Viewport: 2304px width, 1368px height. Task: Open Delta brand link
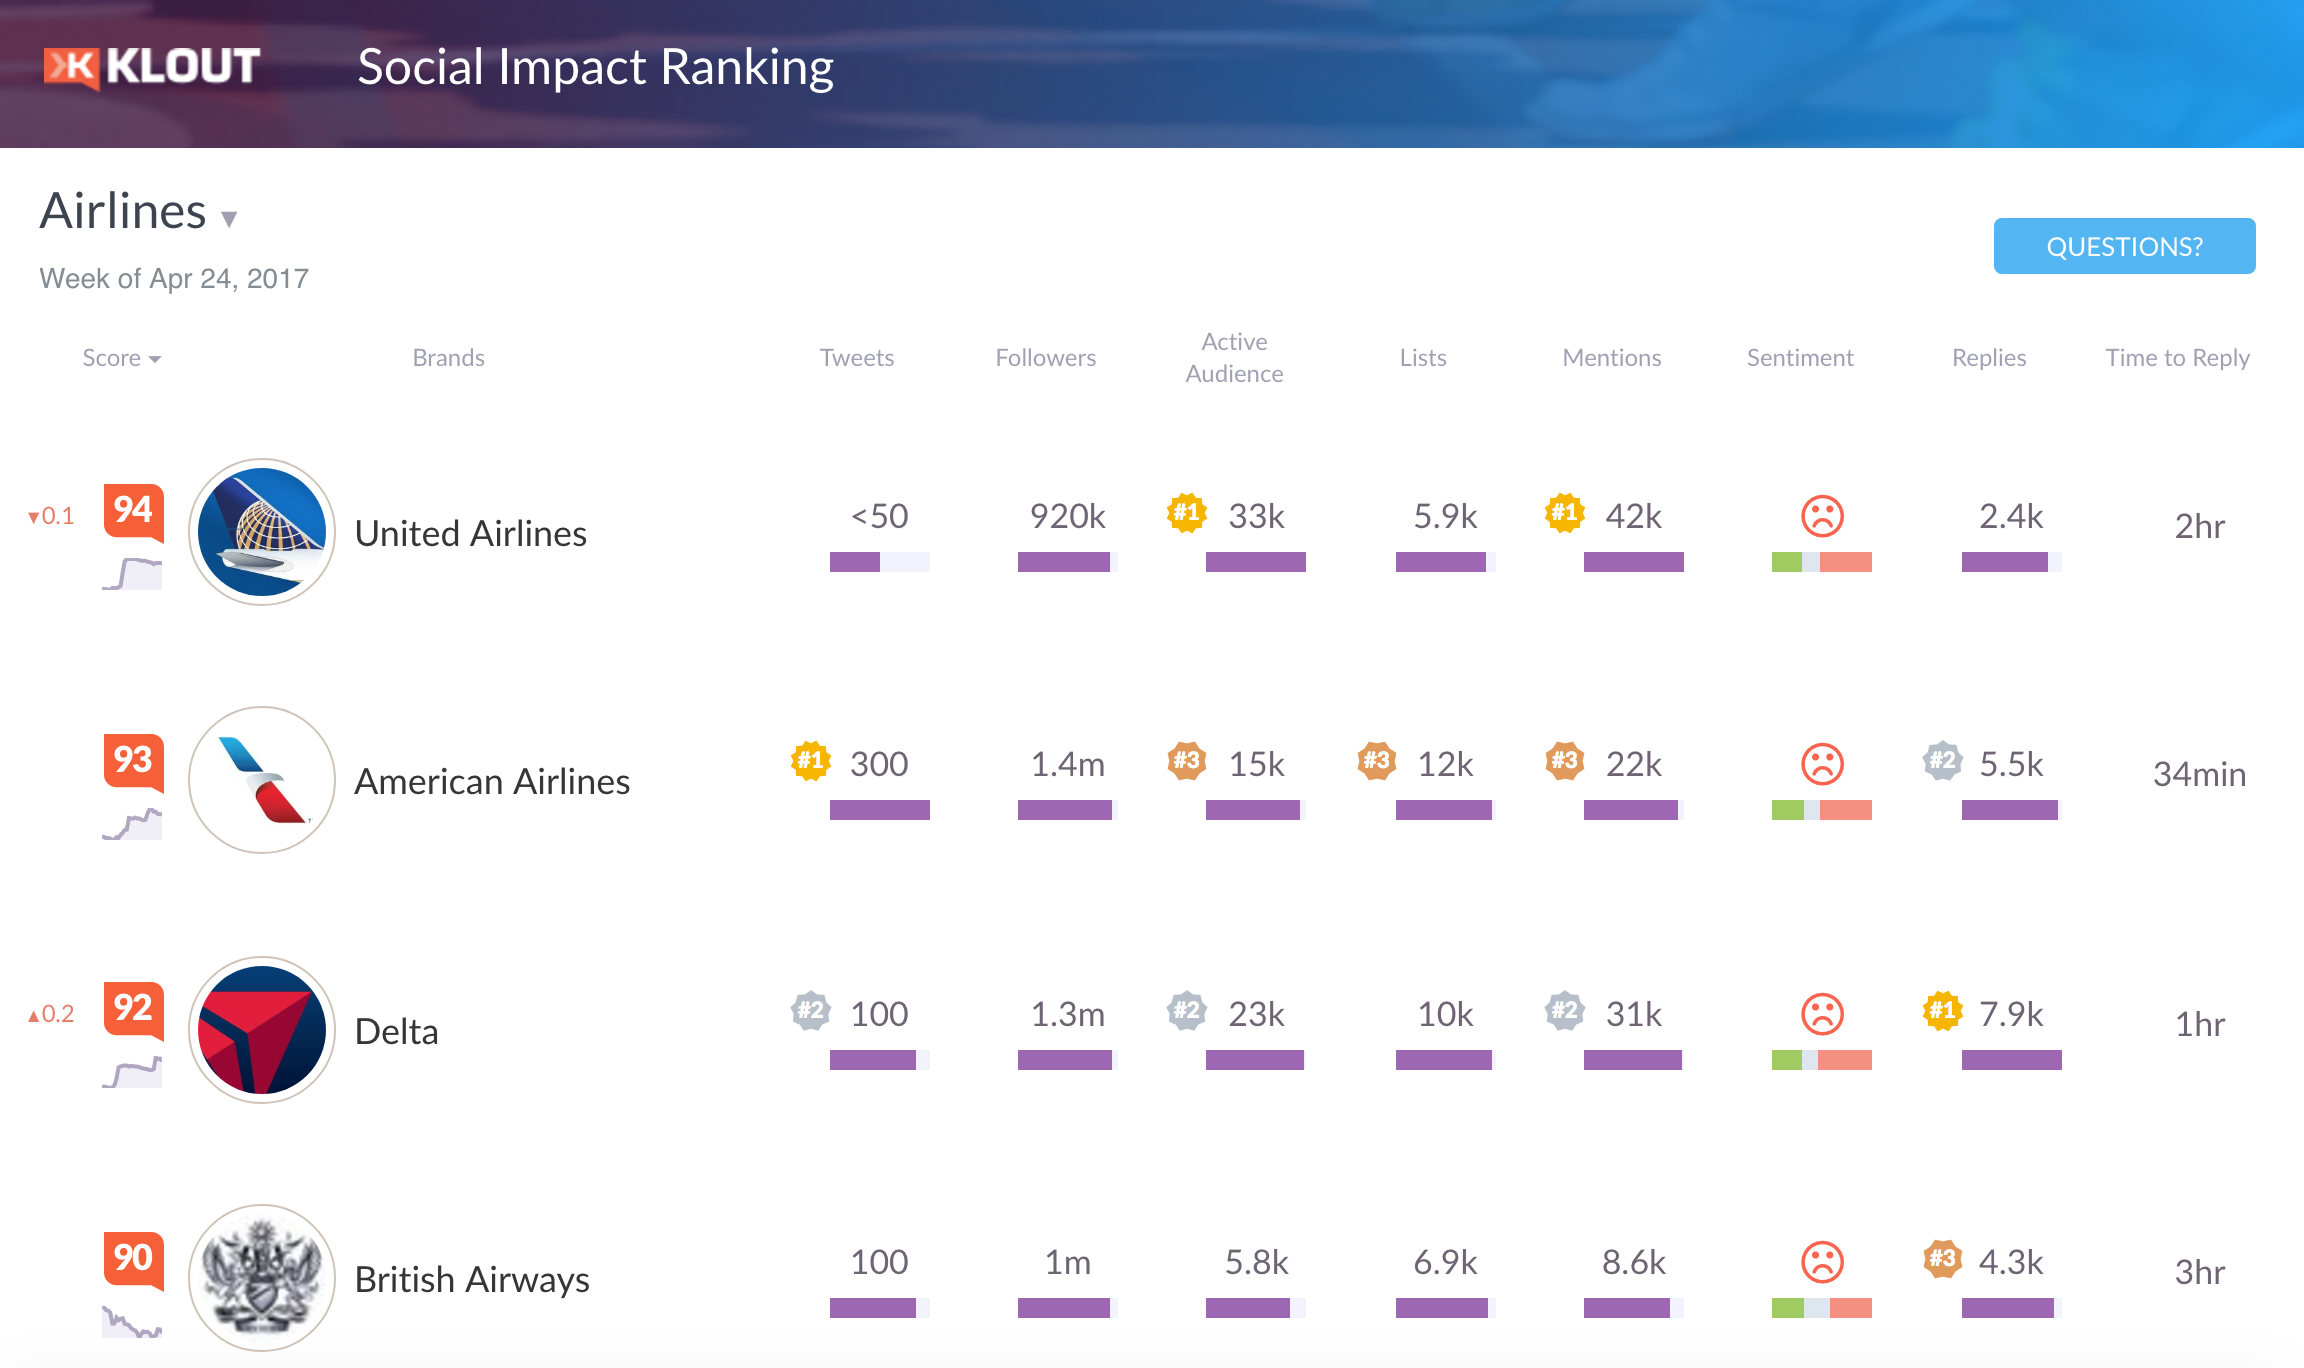pos(397,1032)
